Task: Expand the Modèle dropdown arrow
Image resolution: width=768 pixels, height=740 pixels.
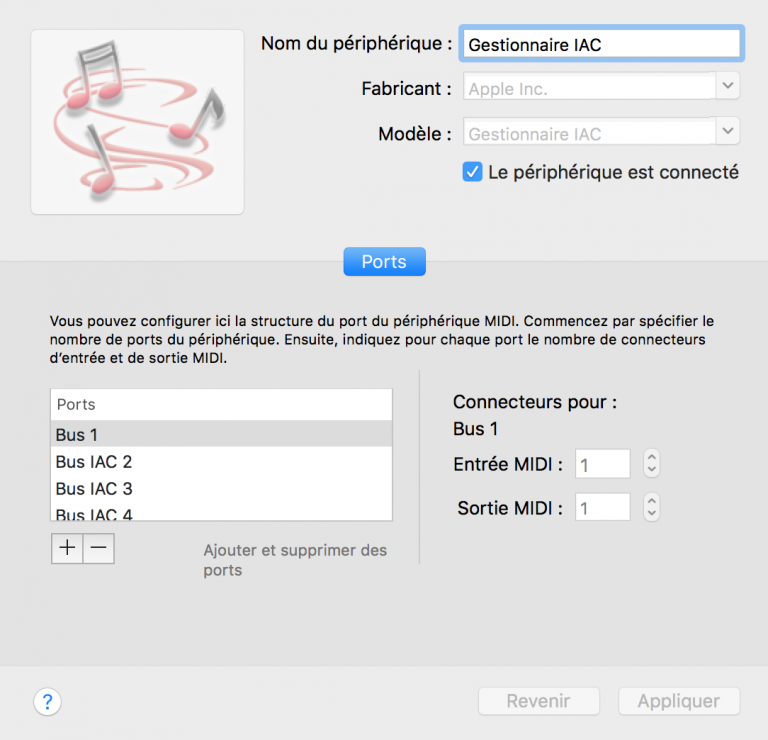Action: [x=728, y=131]
